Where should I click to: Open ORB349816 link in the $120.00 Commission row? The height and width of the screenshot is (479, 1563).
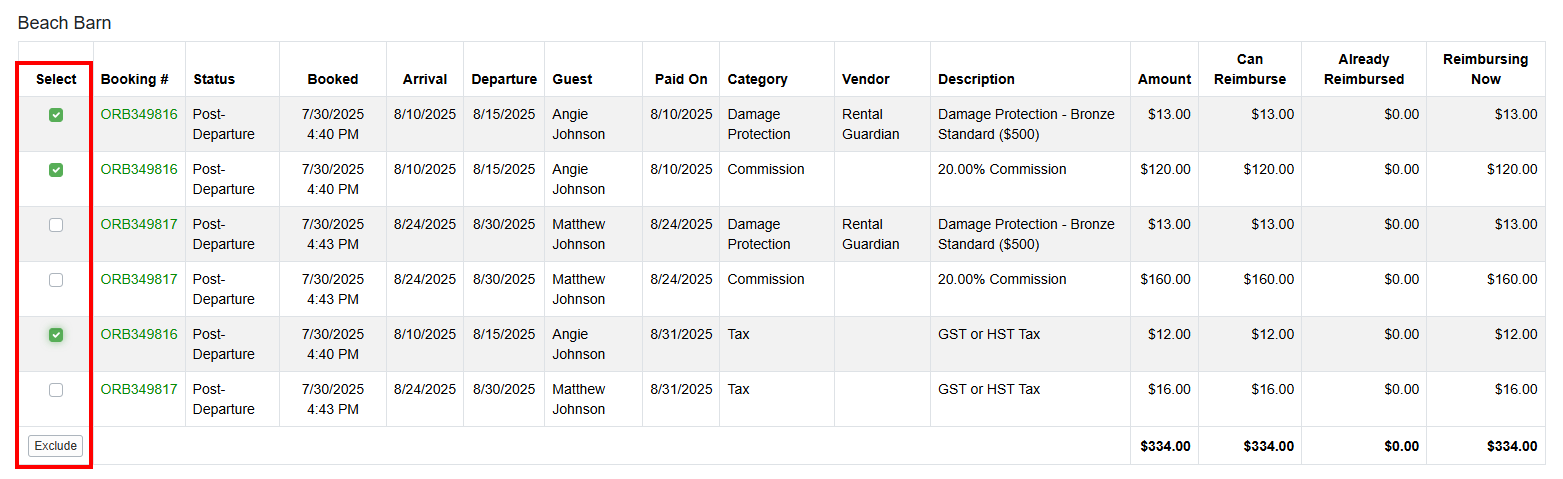(139, 170)
